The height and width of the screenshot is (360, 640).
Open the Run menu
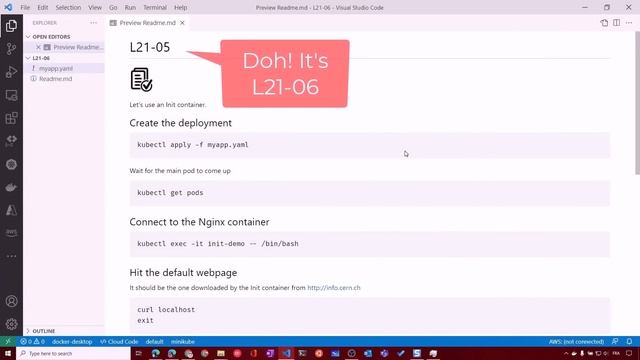pos(130,7)
